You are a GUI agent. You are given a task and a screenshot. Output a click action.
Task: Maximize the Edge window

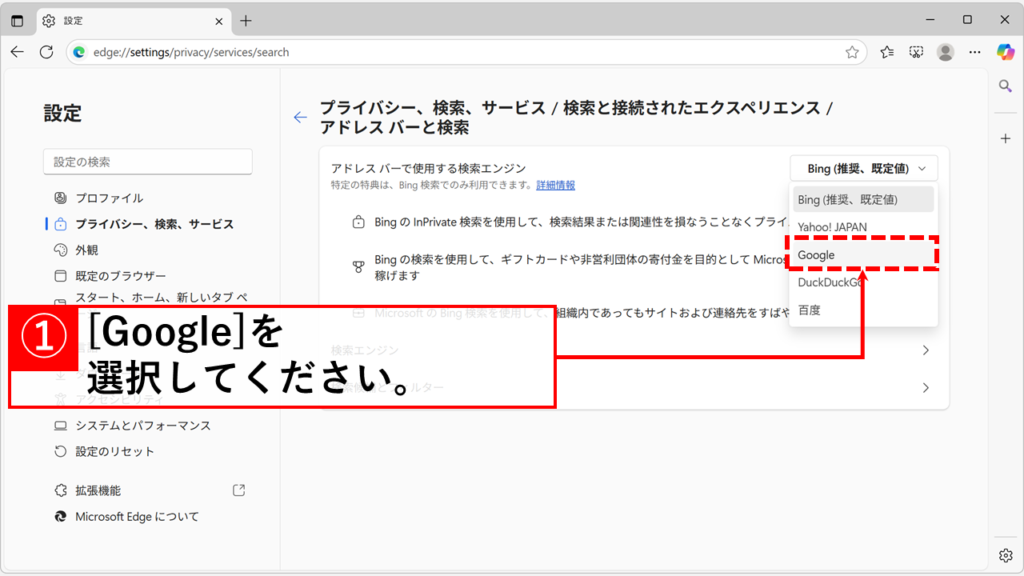pyautogui.click(x=967, y=20)
